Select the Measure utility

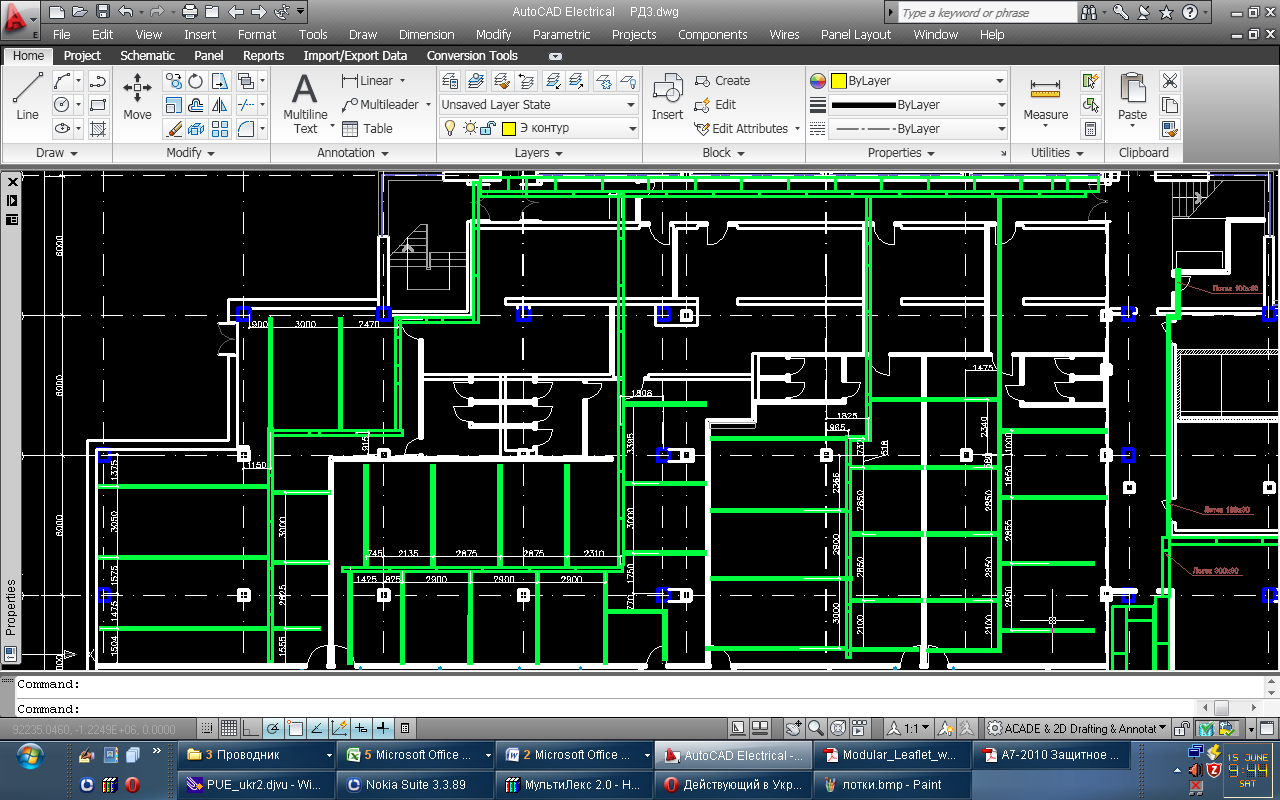(1045, 97)
